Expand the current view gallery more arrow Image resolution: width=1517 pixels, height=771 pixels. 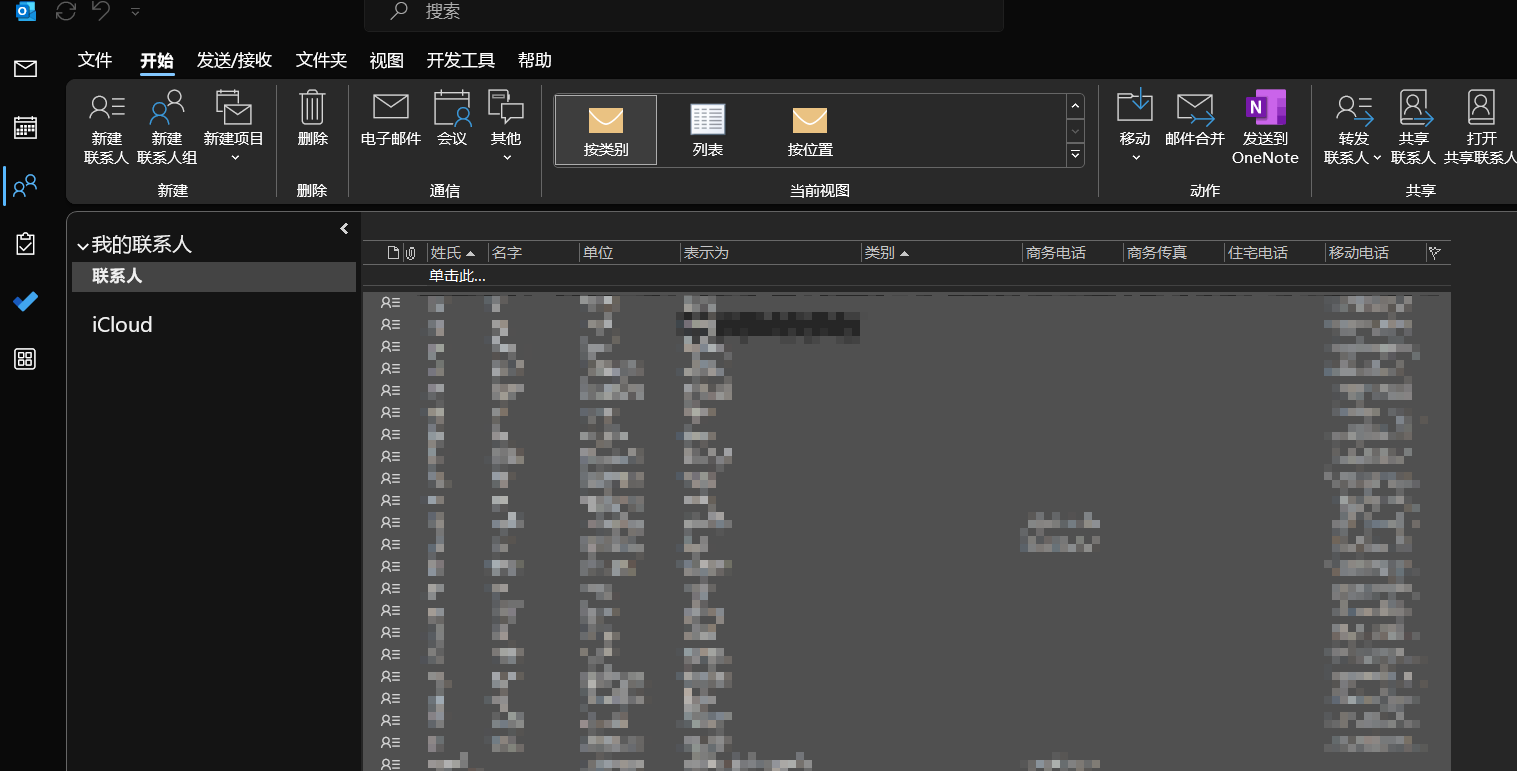tap(1076, 155)
